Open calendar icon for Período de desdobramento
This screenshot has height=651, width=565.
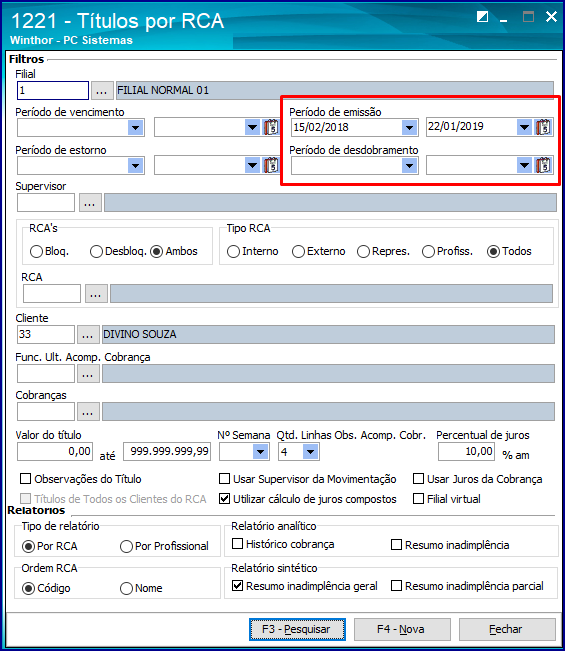point(543,165)
